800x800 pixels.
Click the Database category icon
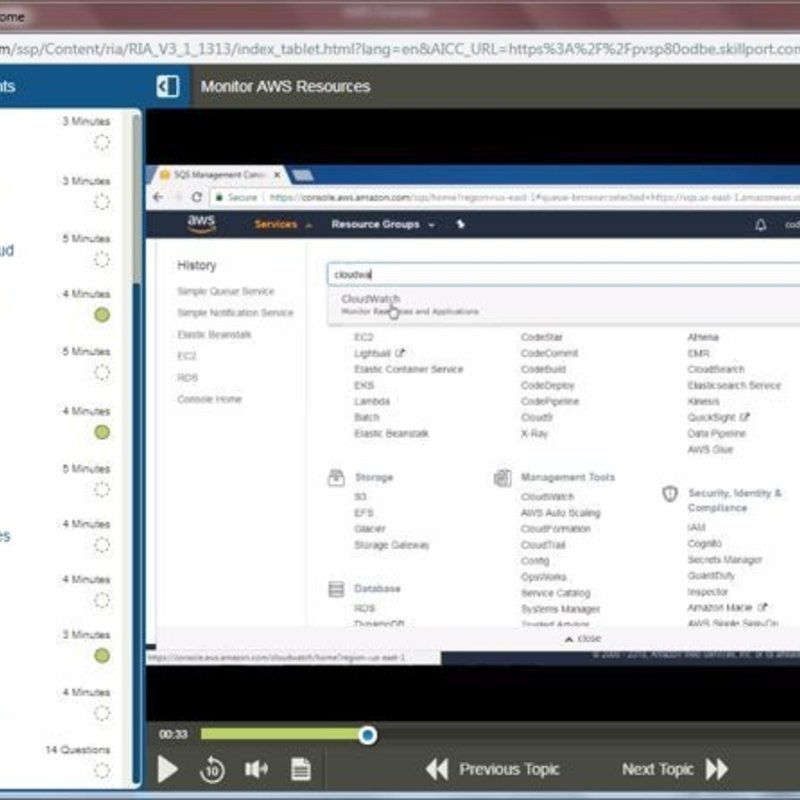tap(336, 589)
